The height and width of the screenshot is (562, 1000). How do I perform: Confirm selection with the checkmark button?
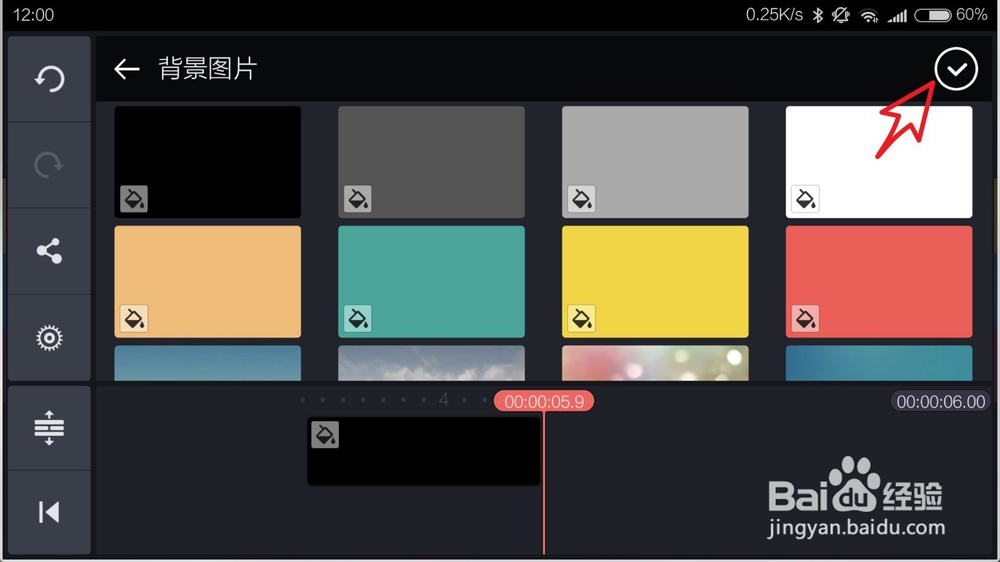pos(956,69)
